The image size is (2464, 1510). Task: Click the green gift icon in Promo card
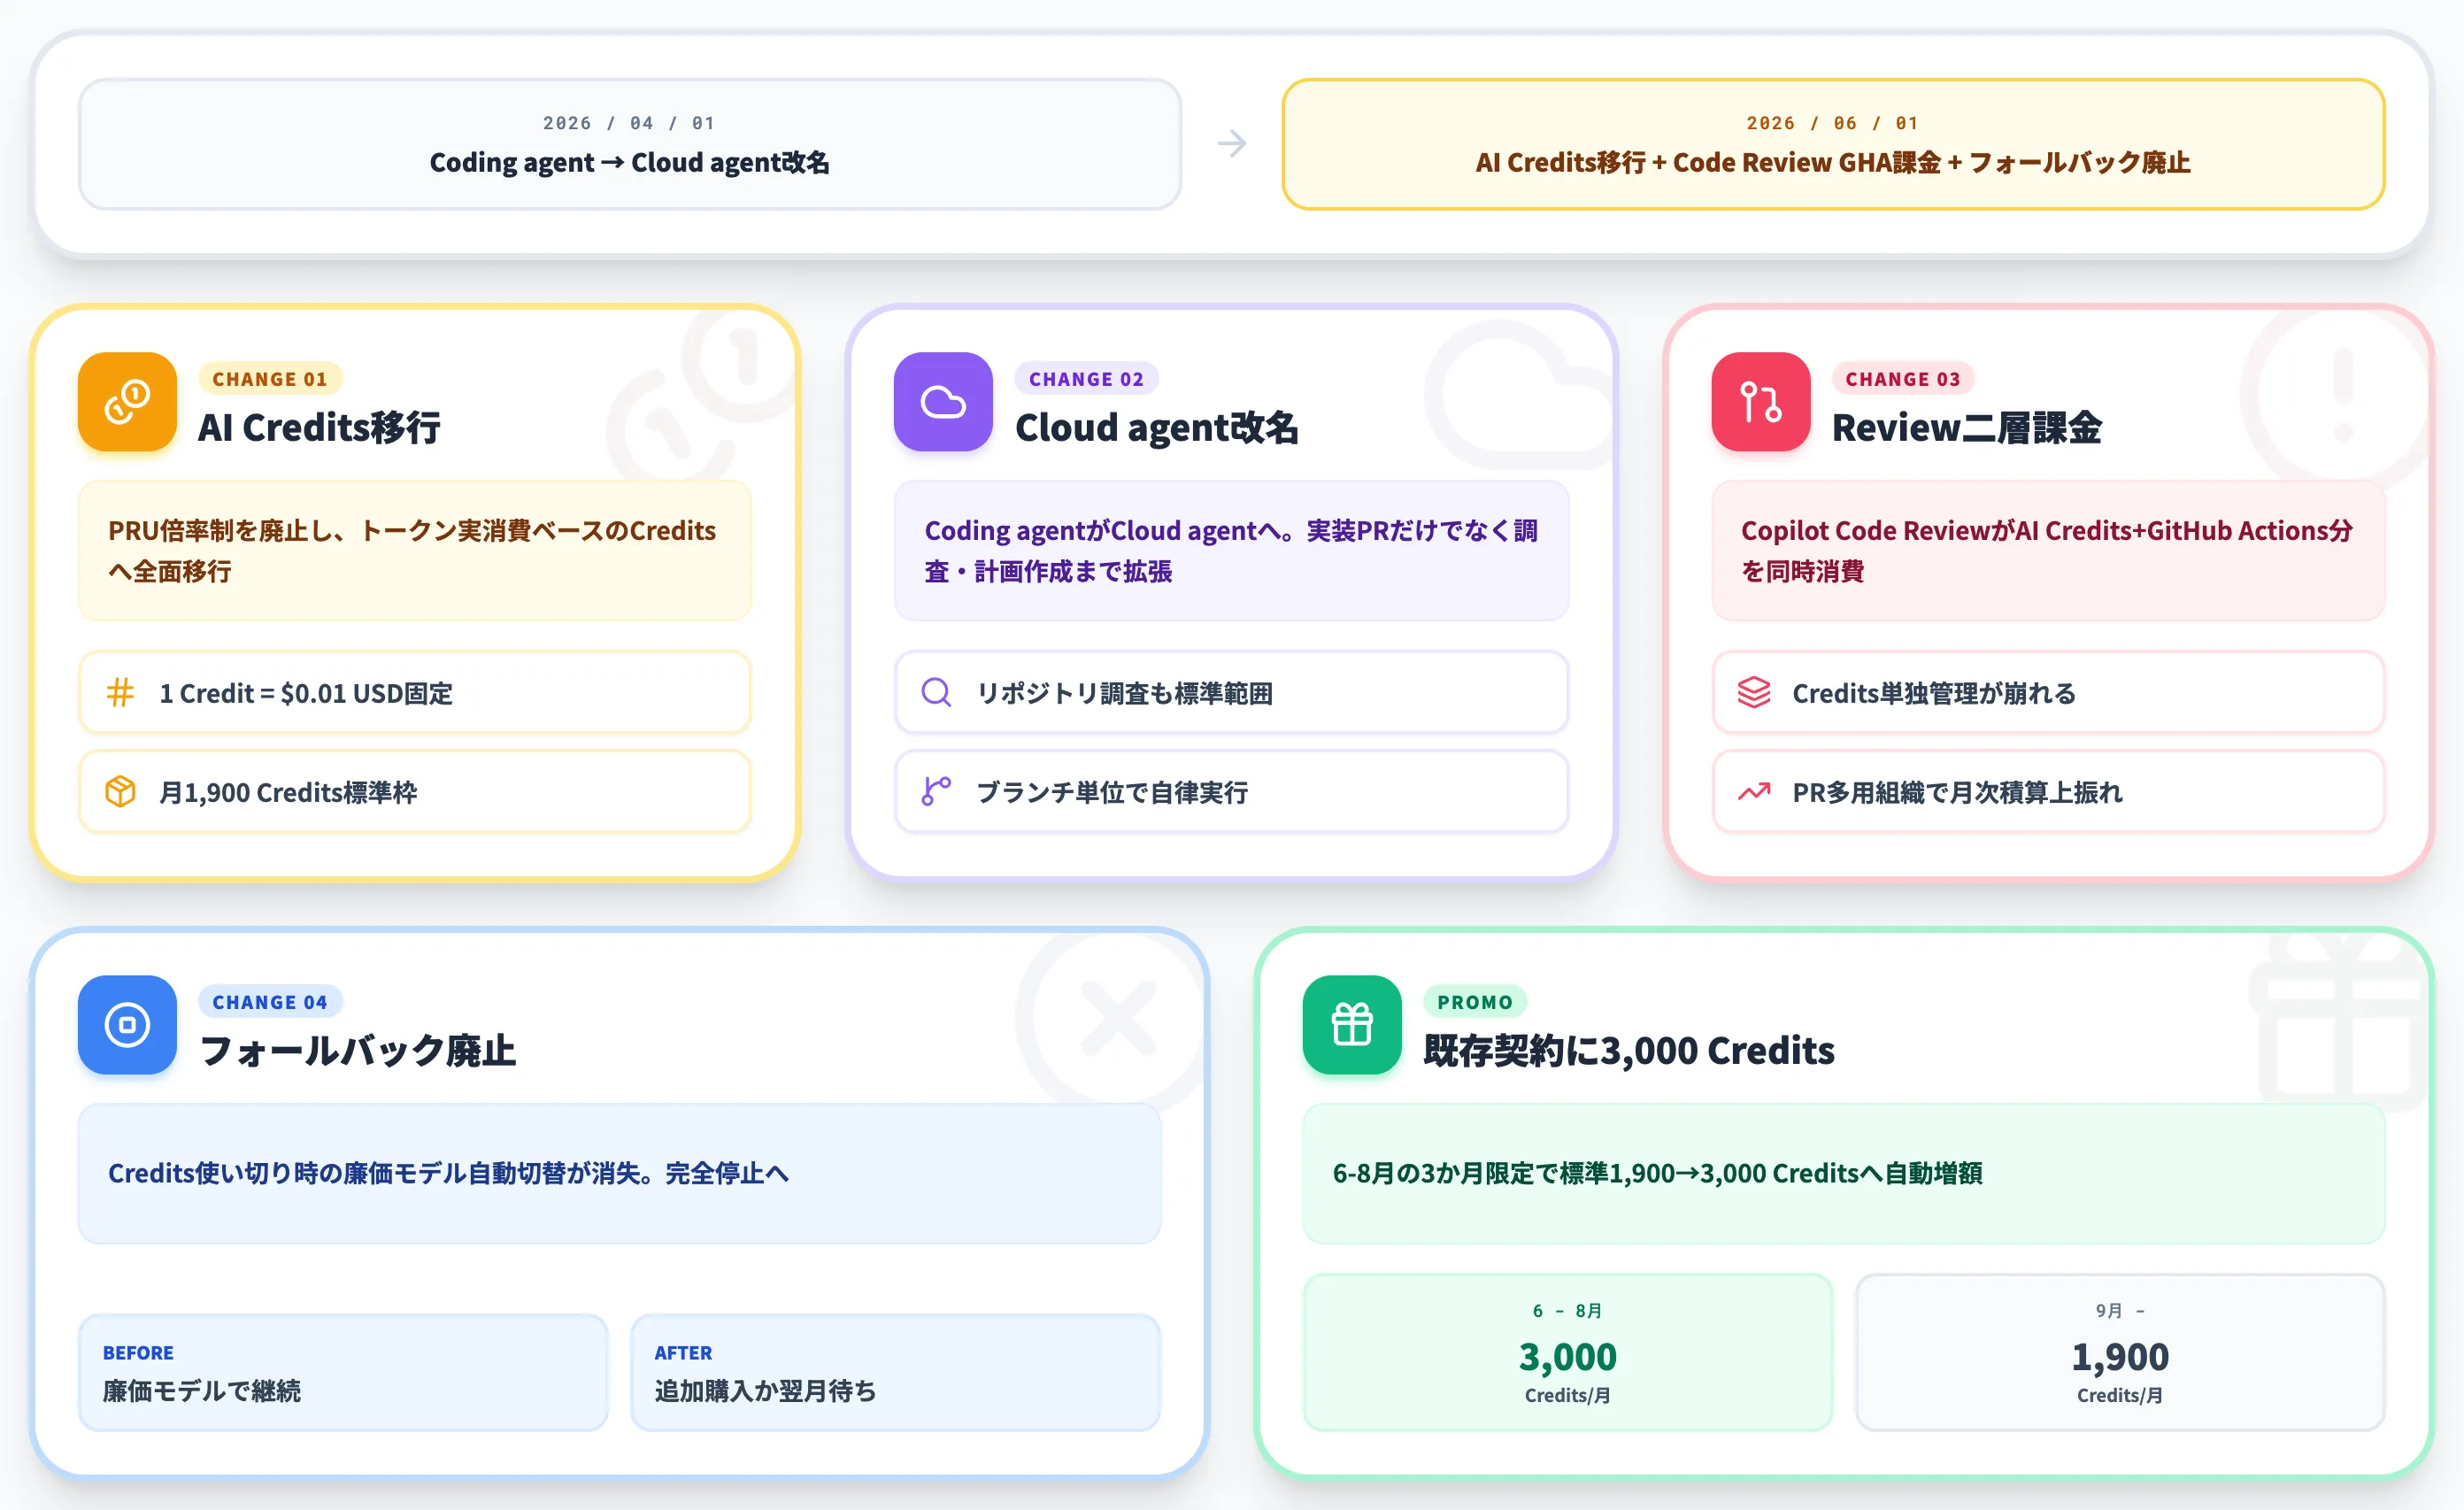pyautogui.click(x=1351, y=1024)
